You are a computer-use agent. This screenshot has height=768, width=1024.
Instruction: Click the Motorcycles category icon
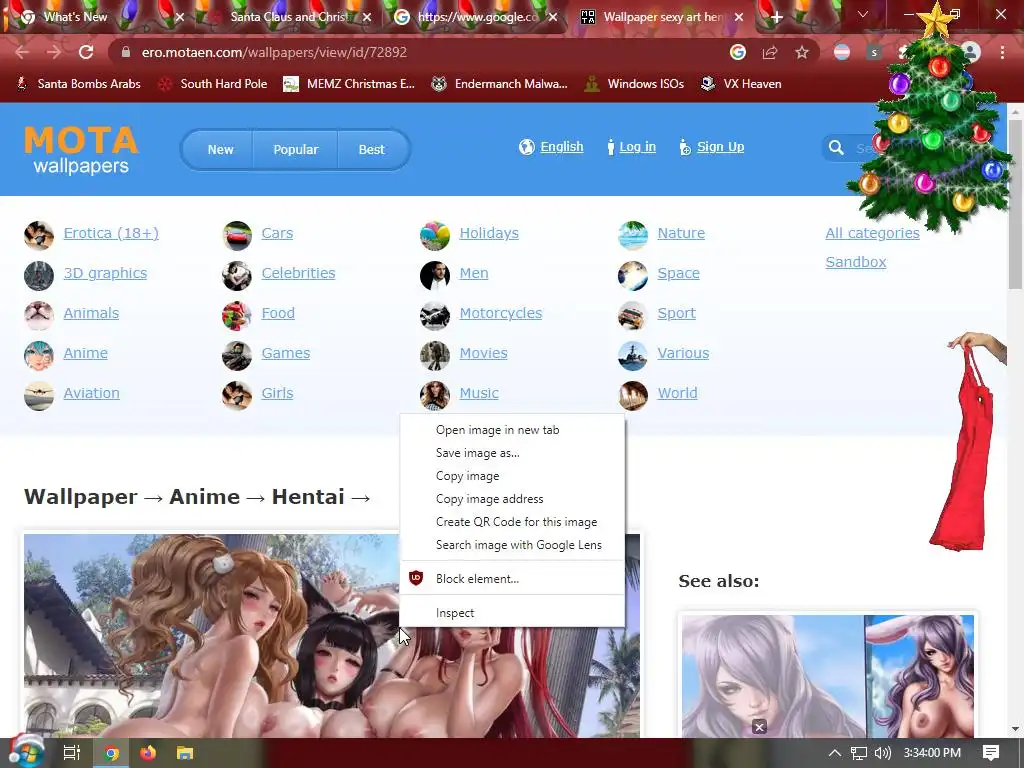[x=435, y=315]
